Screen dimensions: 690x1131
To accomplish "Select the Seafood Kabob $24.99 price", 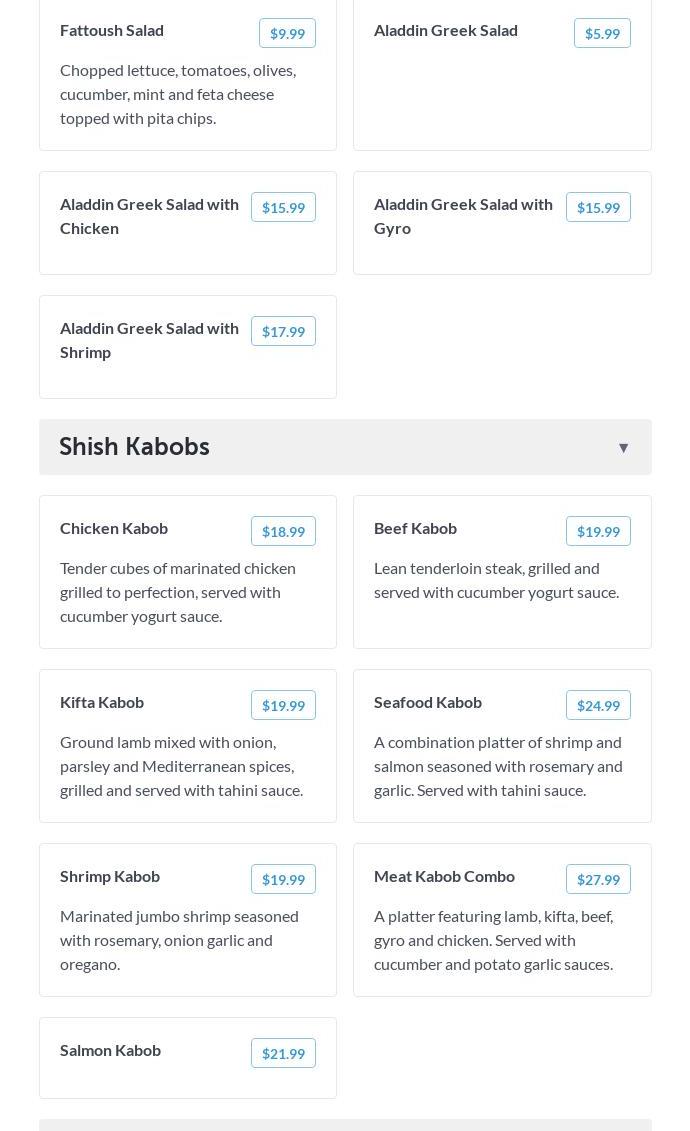I will coord(598,706).
